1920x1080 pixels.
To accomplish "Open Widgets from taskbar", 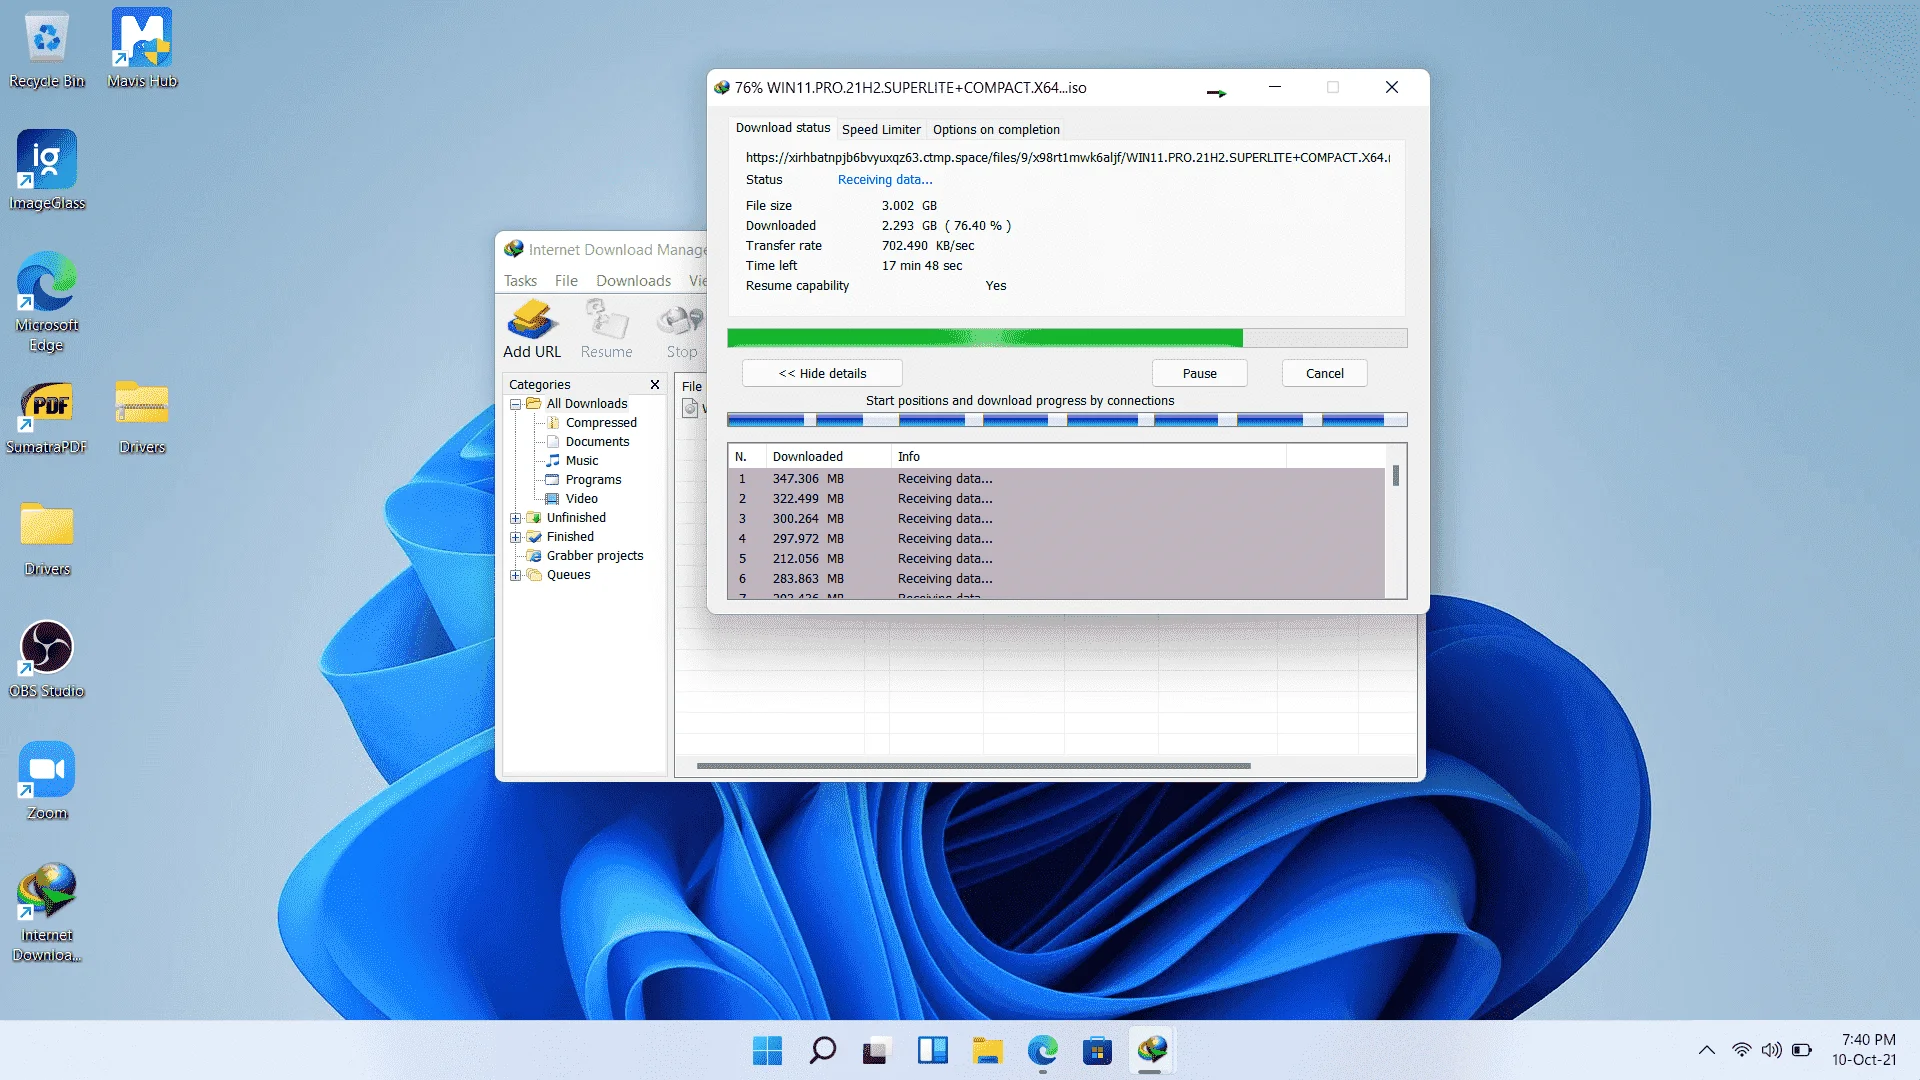I will (x=932, y=1050).
